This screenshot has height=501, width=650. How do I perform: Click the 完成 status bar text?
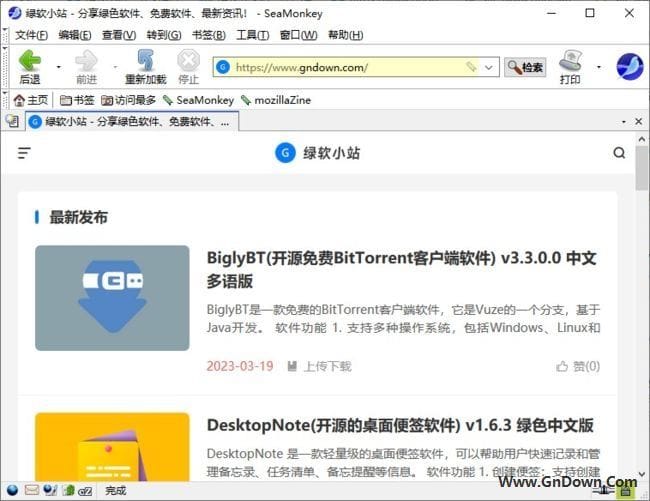pos(116,491)
